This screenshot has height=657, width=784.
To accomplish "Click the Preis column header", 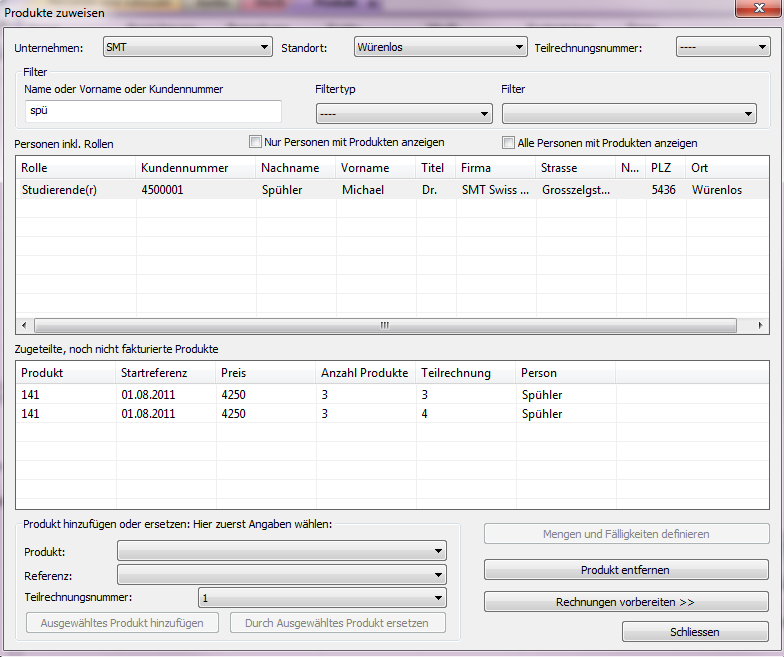I will tap(265, 373).
